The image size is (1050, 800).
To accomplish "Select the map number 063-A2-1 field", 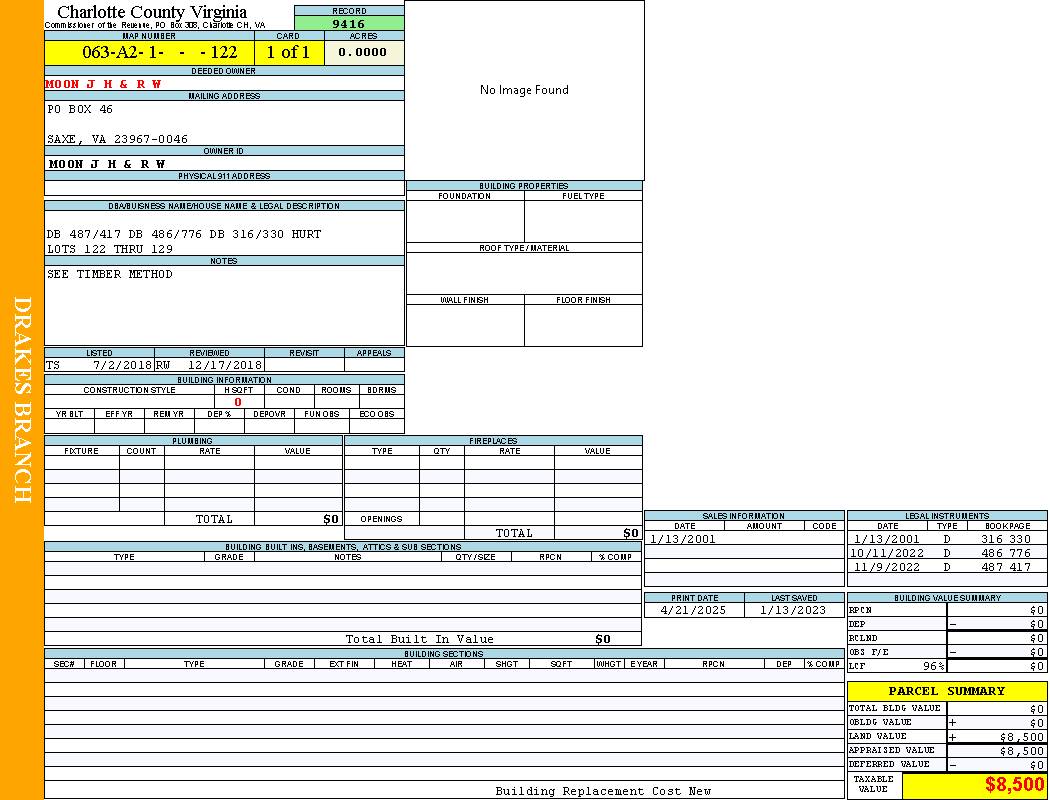I will click(150, 52).
